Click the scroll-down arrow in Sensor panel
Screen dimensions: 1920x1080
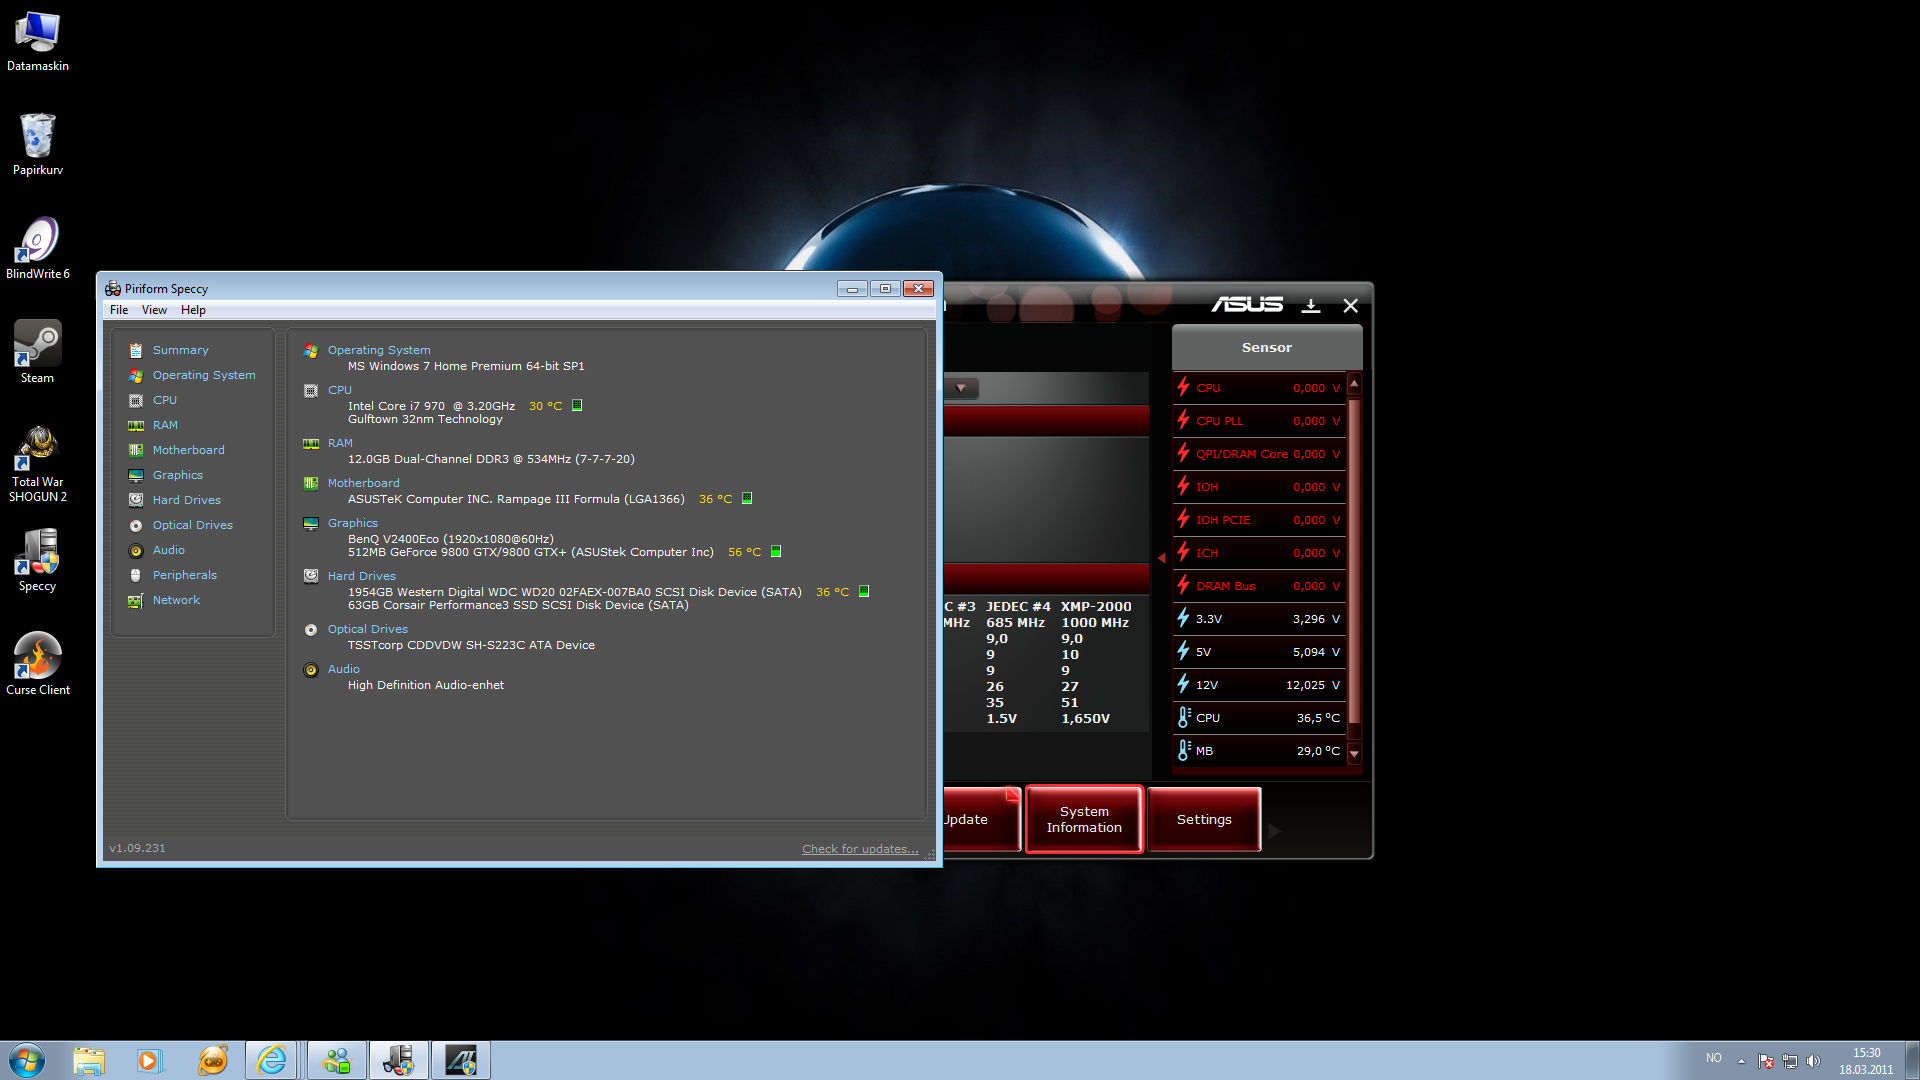(x=1354, y=754)
